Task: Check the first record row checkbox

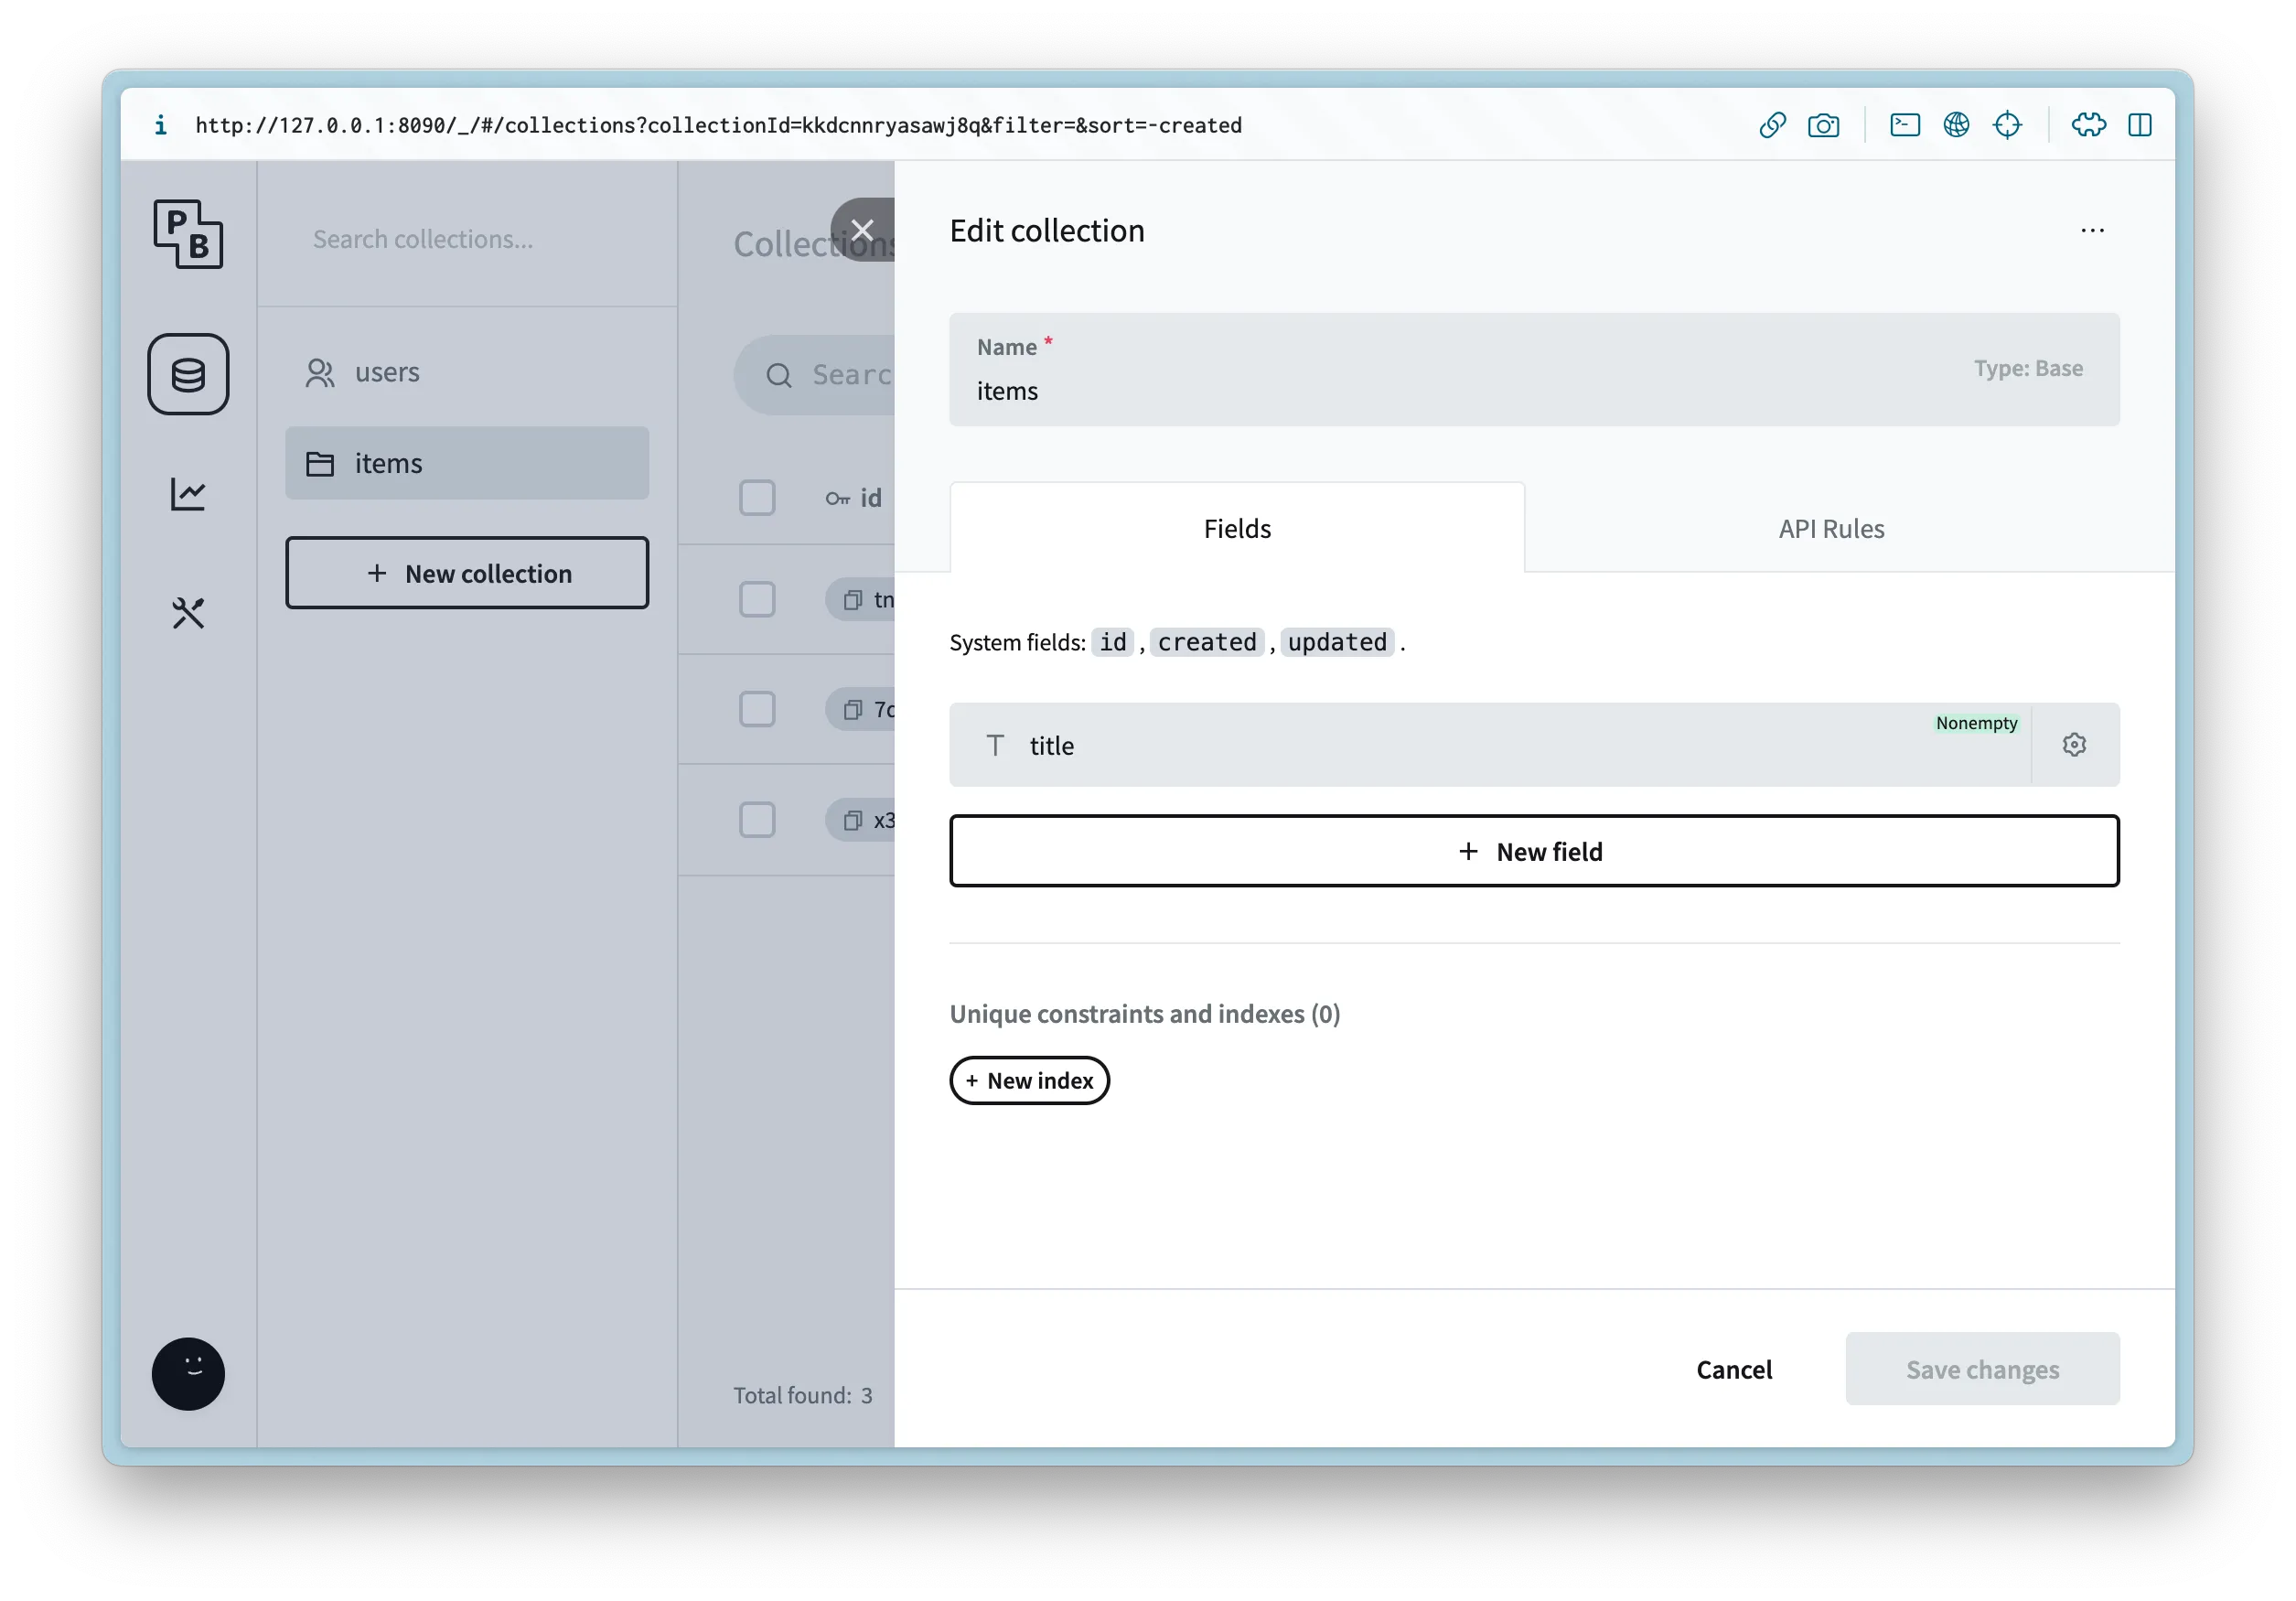Action: [x=757, y=600]
